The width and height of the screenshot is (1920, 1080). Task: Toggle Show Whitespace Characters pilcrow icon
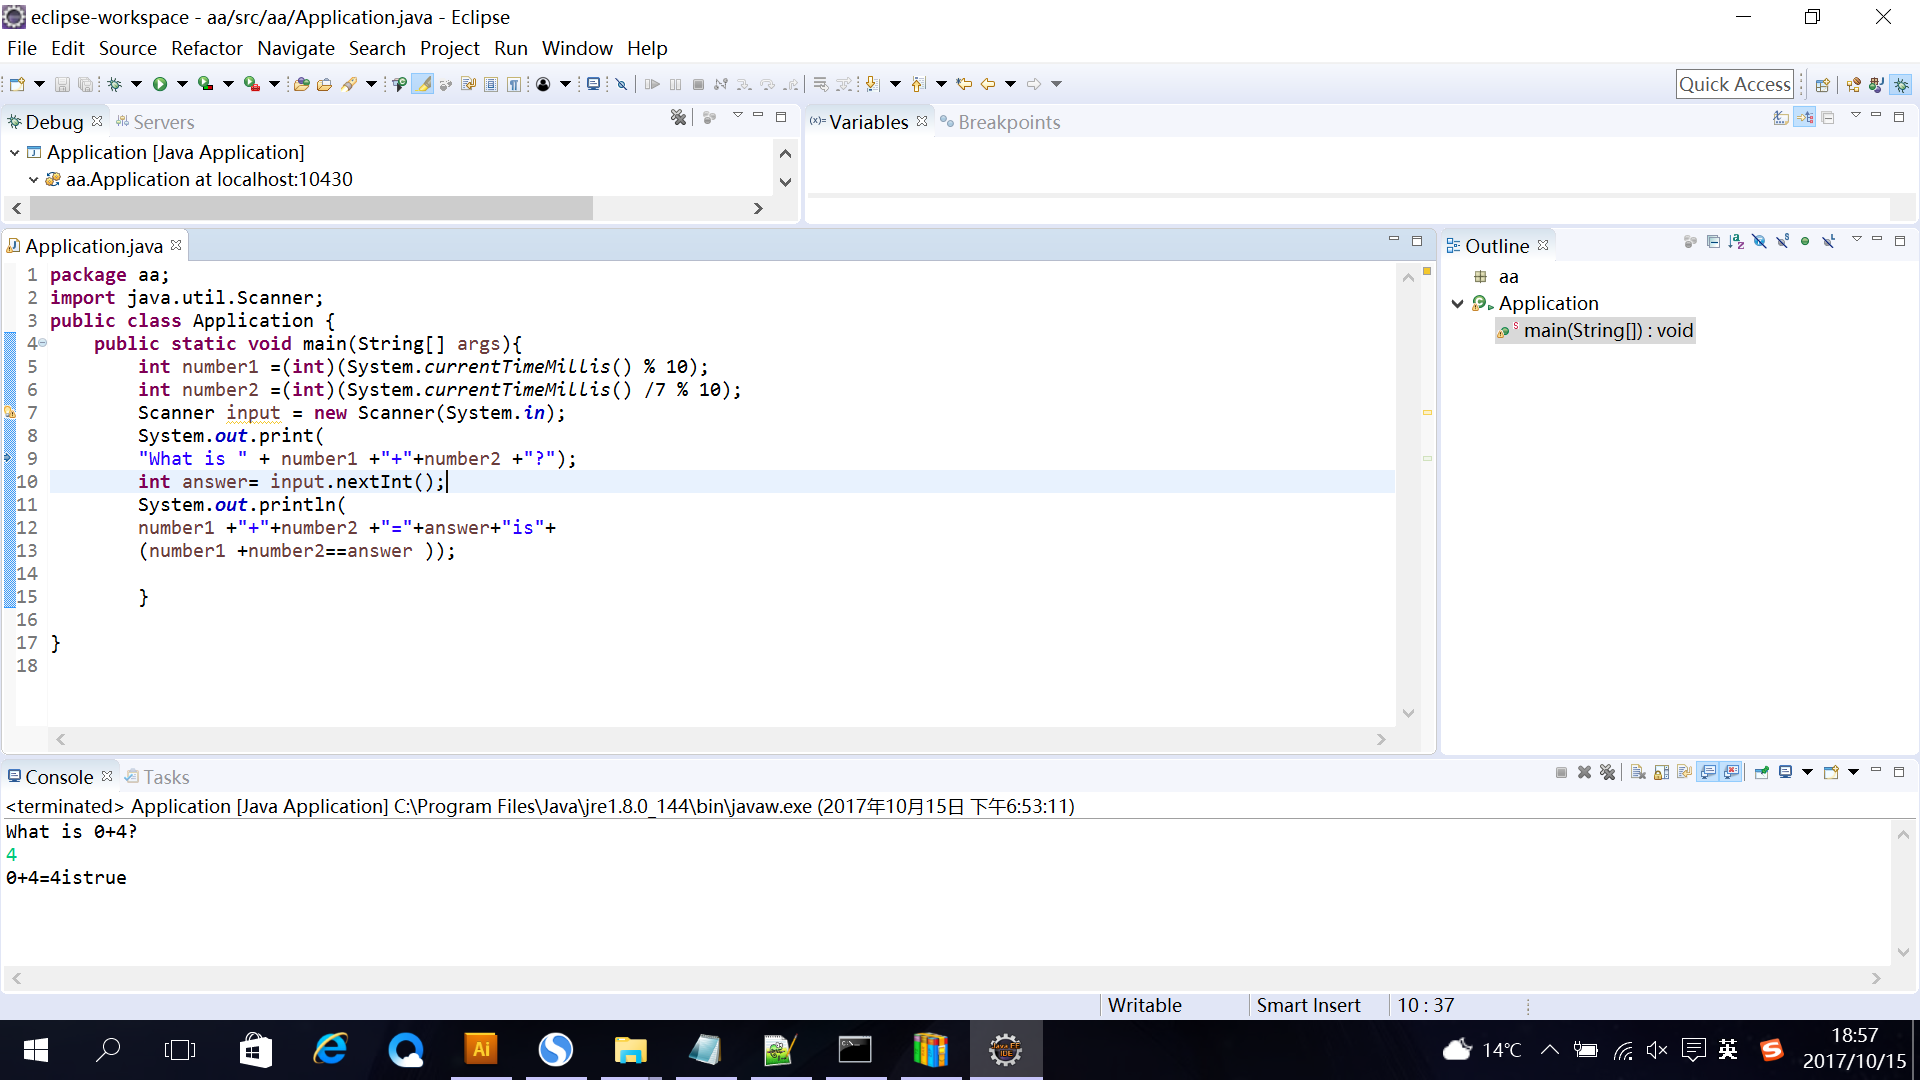pyautogui.click(x=514, y=84)
